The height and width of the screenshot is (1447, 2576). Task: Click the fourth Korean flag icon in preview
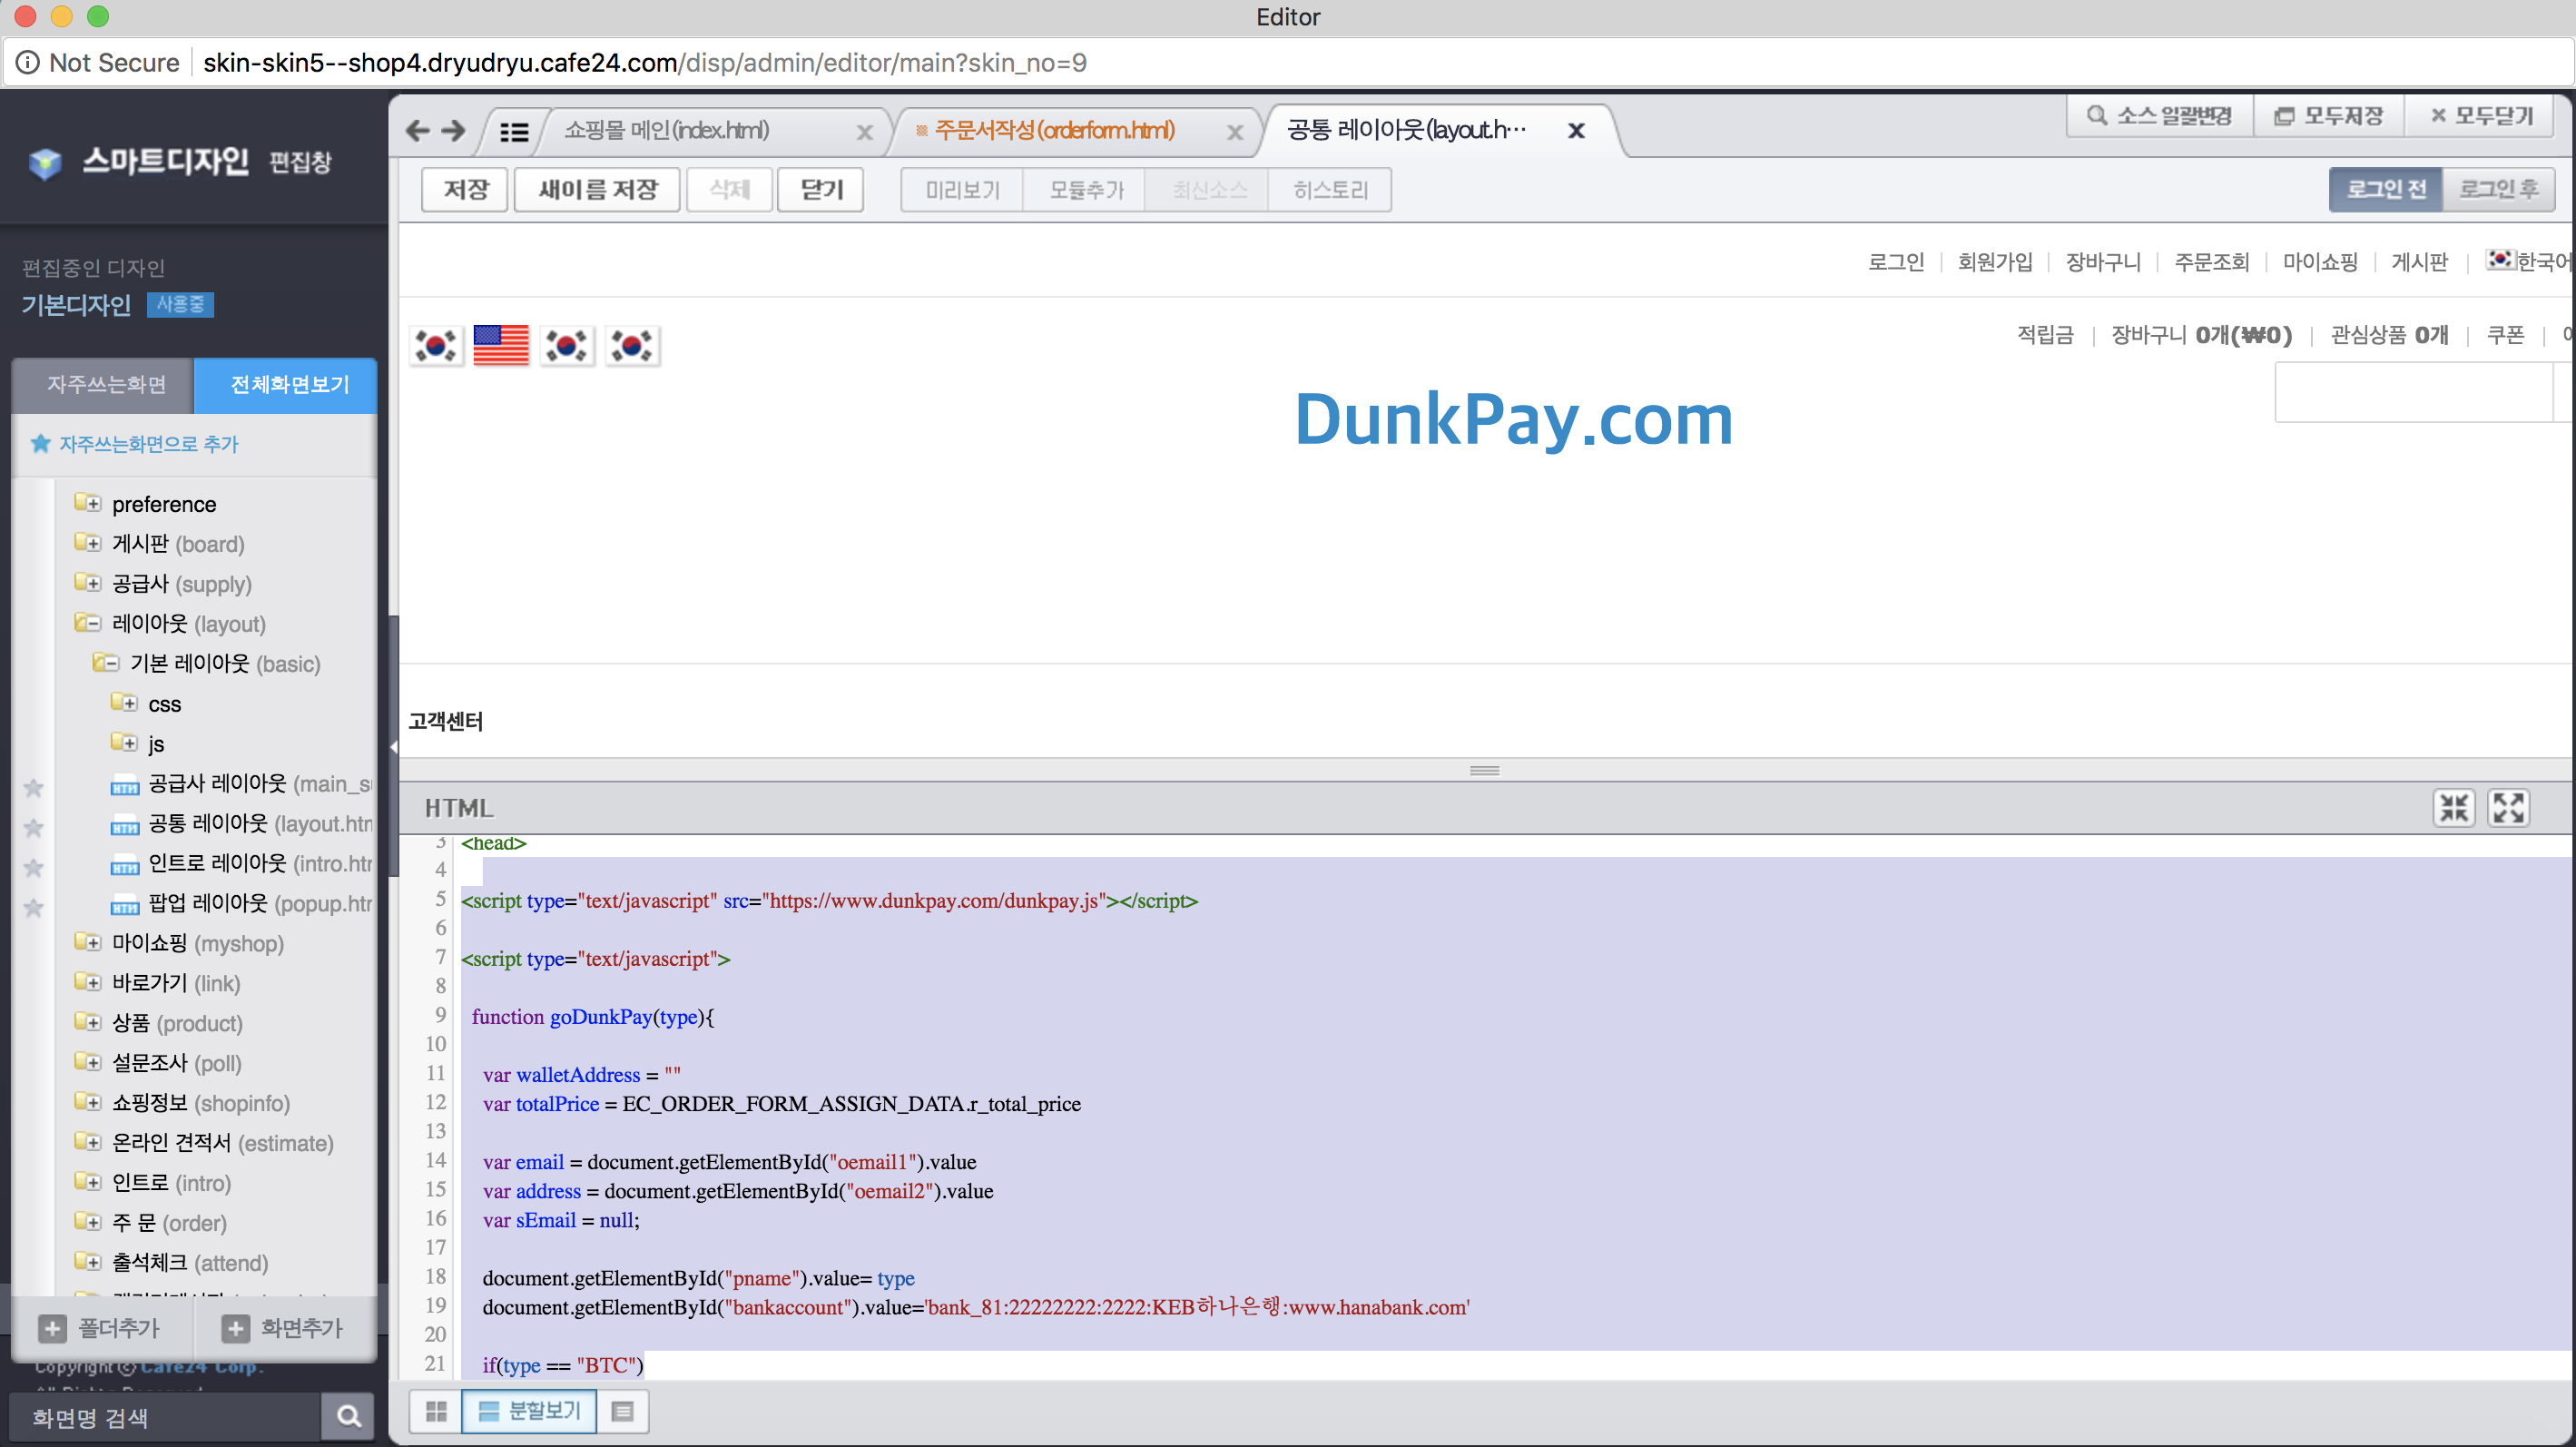pos(632,346)
